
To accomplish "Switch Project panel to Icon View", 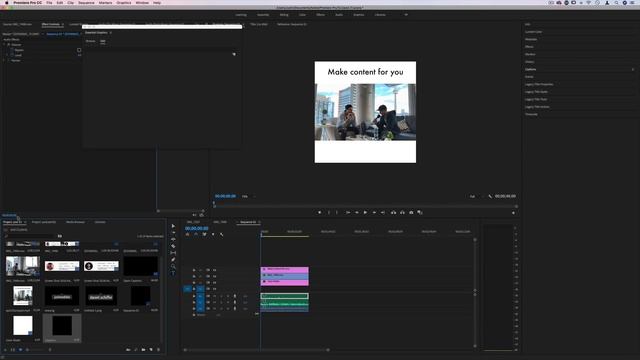I will point(20,350).
